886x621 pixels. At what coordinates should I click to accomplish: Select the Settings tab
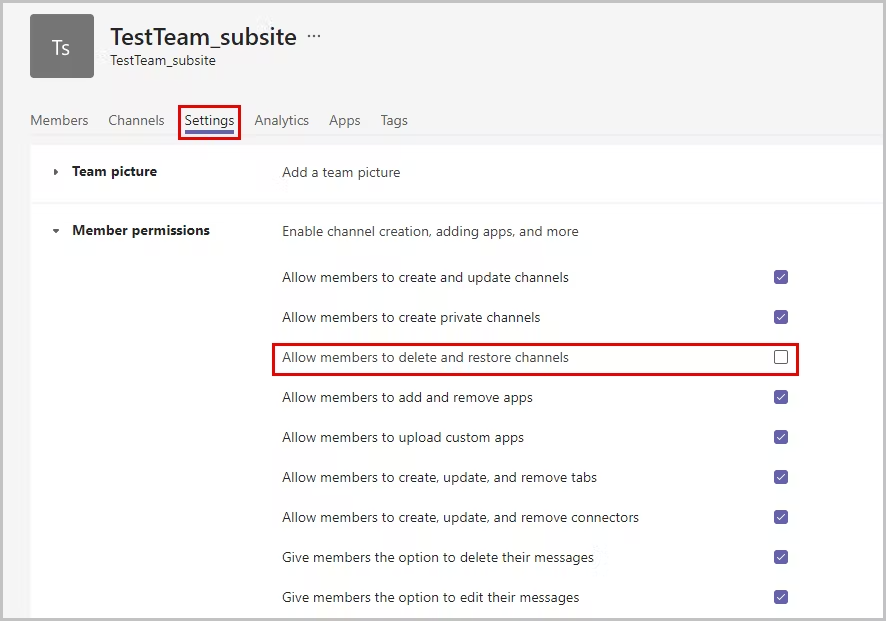click(x=209, y=121)
